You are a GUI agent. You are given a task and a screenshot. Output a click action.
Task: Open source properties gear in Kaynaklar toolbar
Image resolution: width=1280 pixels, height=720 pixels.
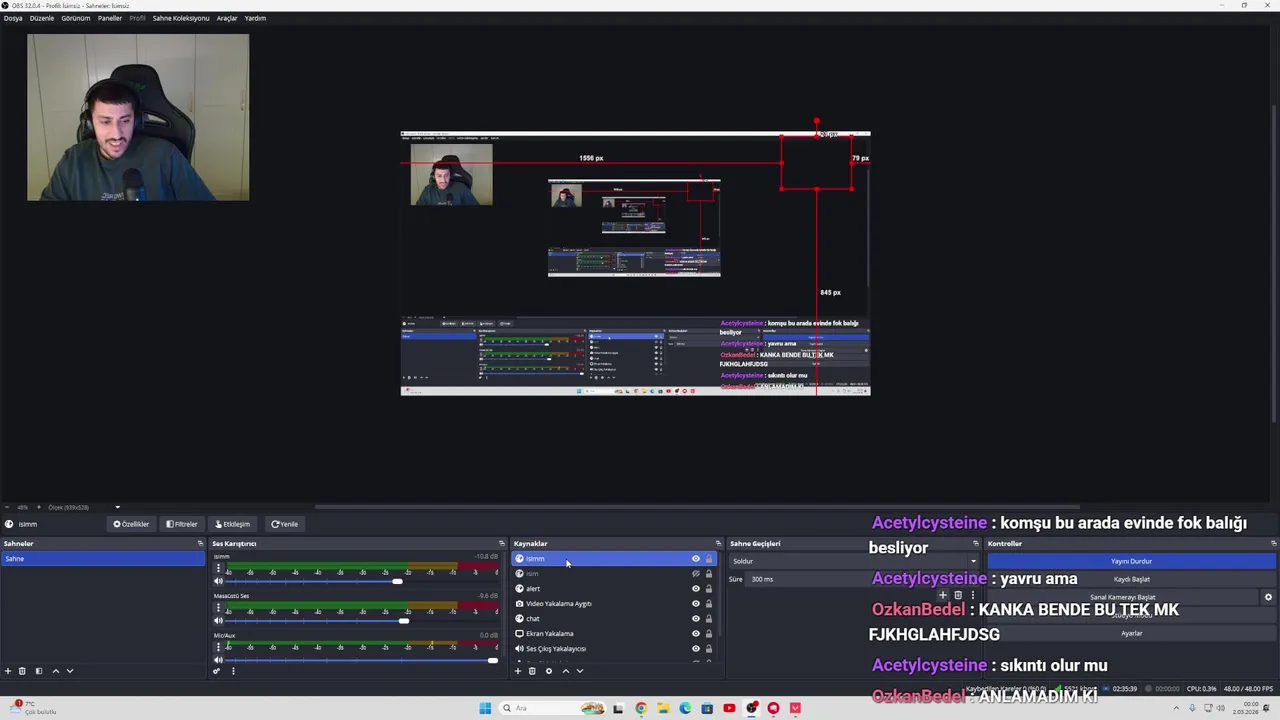coord(548,671)
